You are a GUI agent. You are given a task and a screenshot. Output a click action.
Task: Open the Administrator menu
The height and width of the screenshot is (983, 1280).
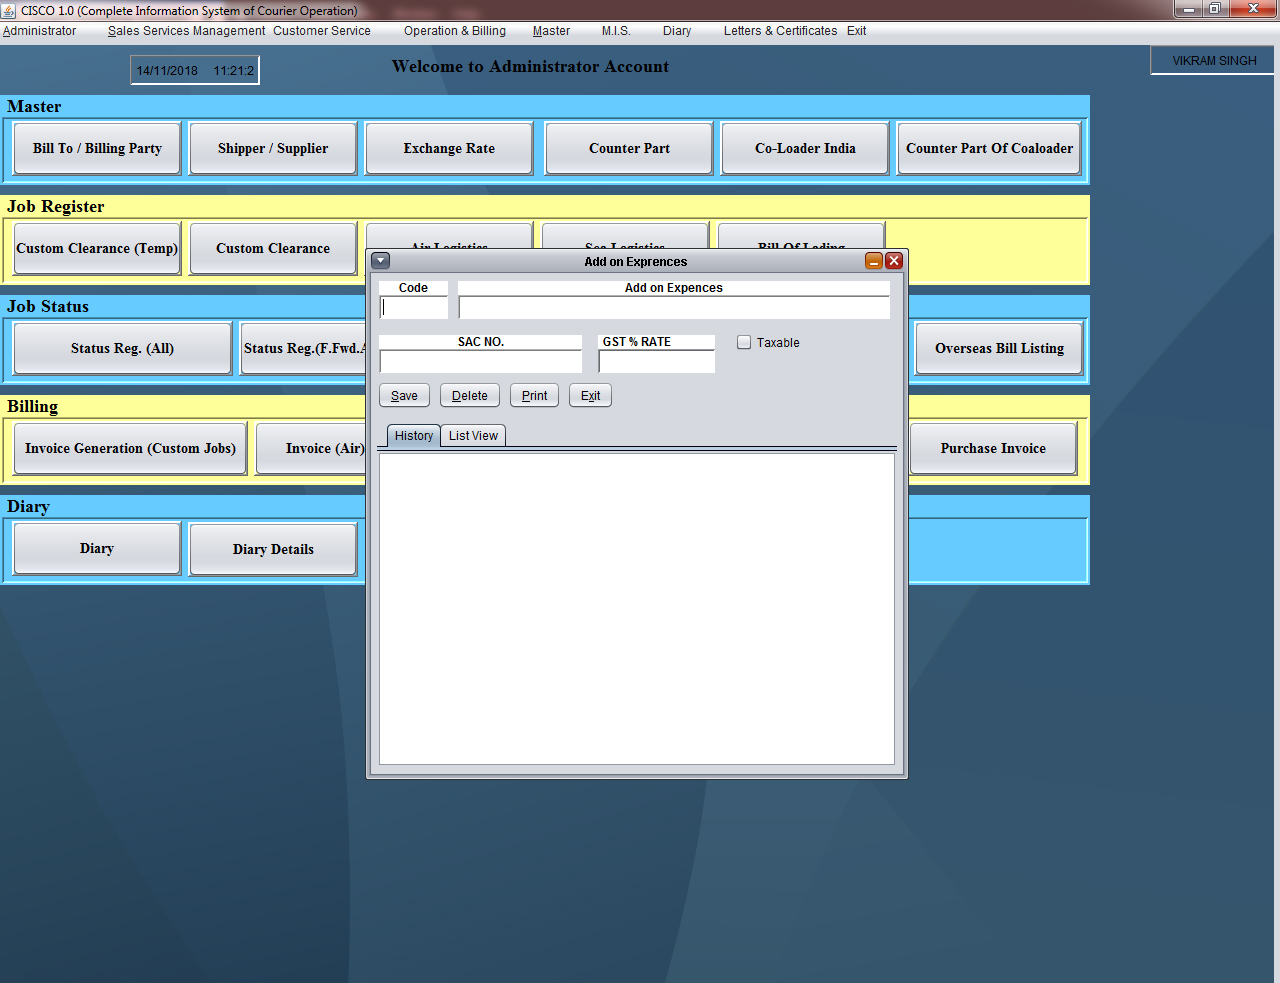pos(39,31)
